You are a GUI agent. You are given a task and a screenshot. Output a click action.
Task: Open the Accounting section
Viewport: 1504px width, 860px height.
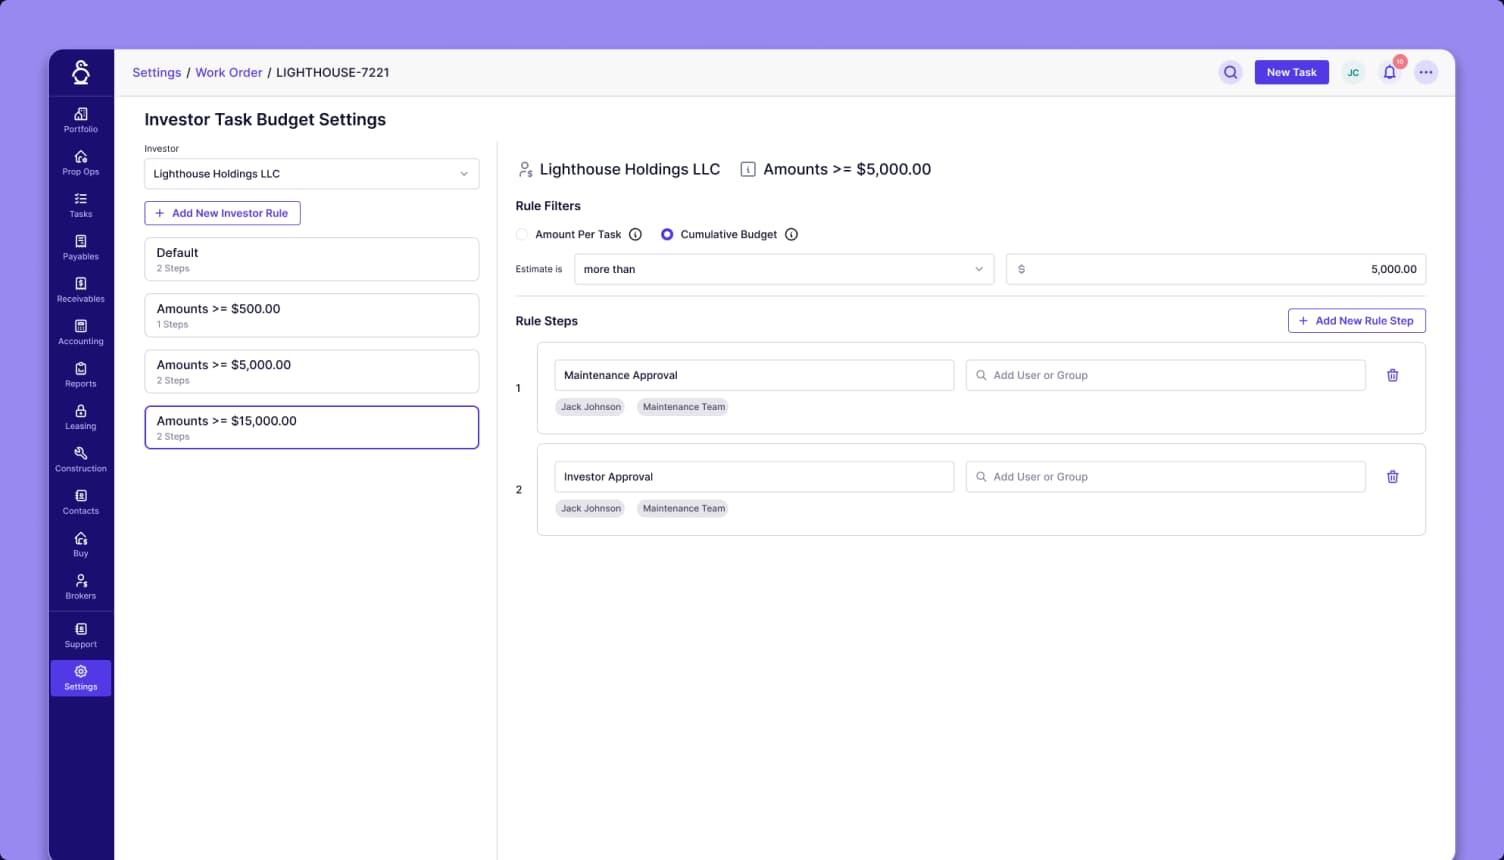(80, 332)
